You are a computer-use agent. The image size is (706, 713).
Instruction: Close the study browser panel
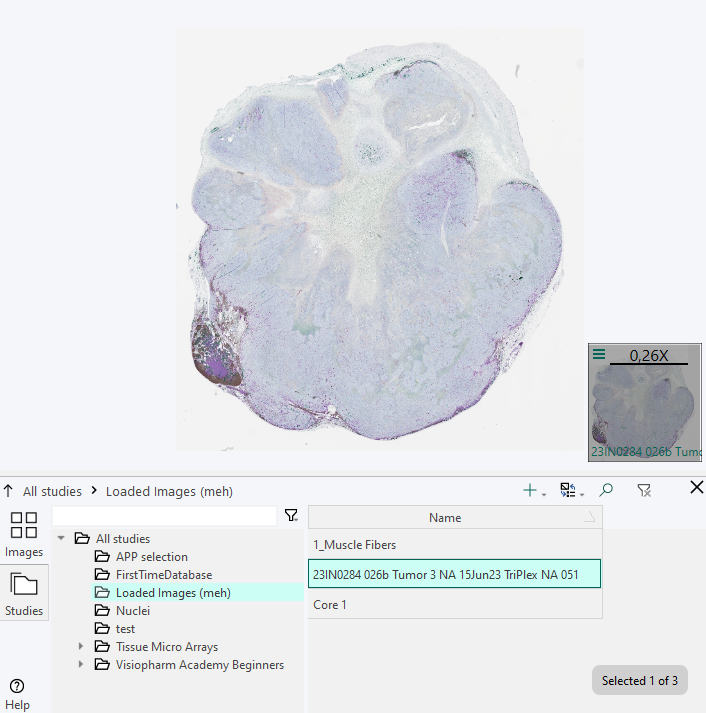pos(696,487)
